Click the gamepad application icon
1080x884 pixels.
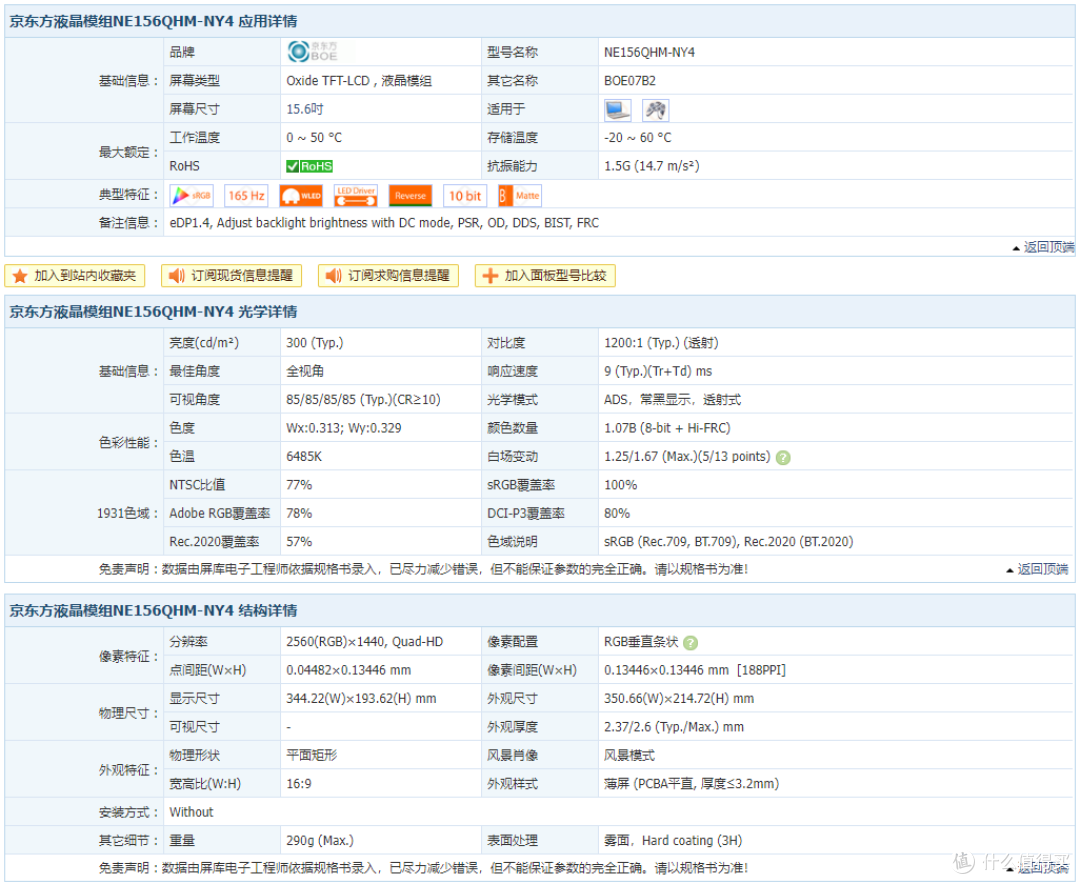(655, 110)
